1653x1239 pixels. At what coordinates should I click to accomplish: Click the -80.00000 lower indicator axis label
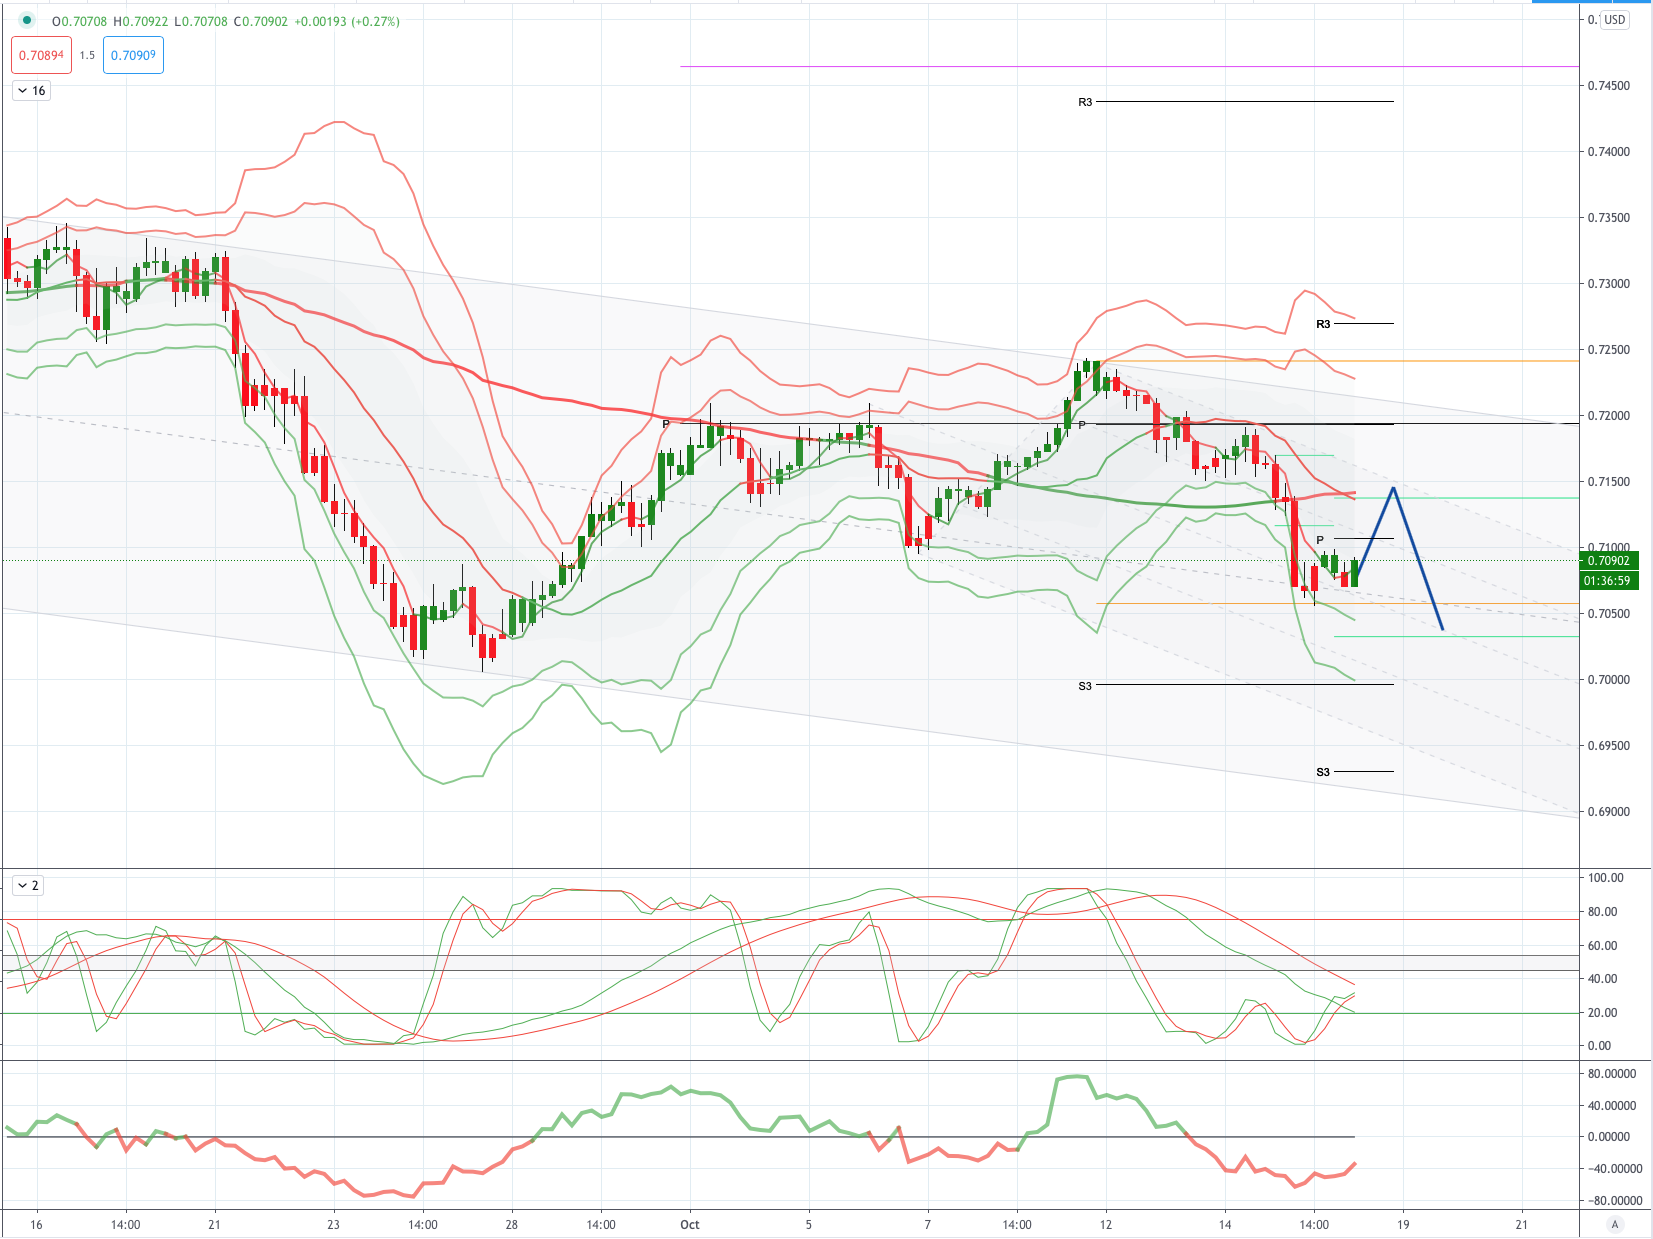coord(1615,1201)
